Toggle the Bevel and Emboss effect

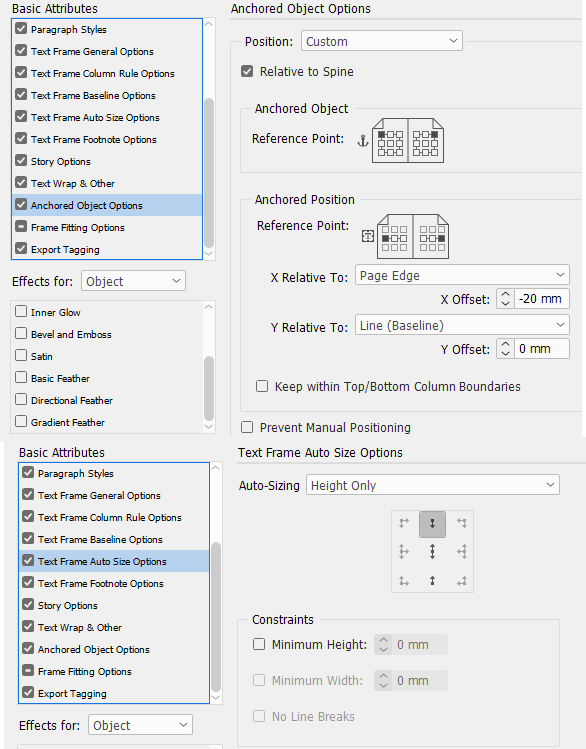(x=21, y=333)
